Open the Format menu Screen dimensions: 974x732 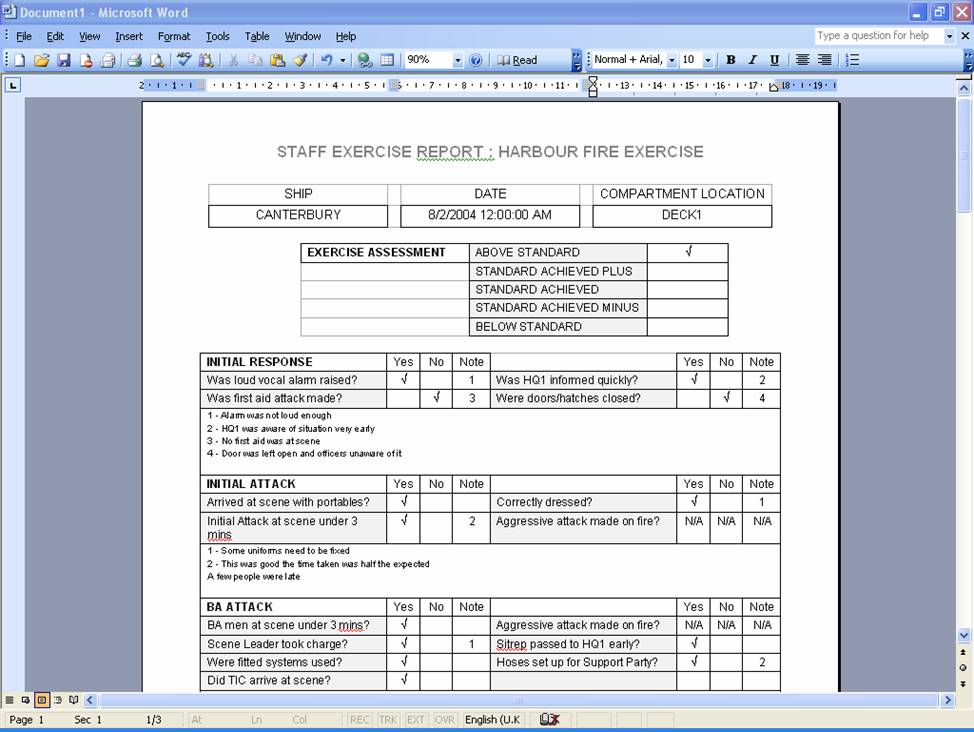tap(174, 36)
